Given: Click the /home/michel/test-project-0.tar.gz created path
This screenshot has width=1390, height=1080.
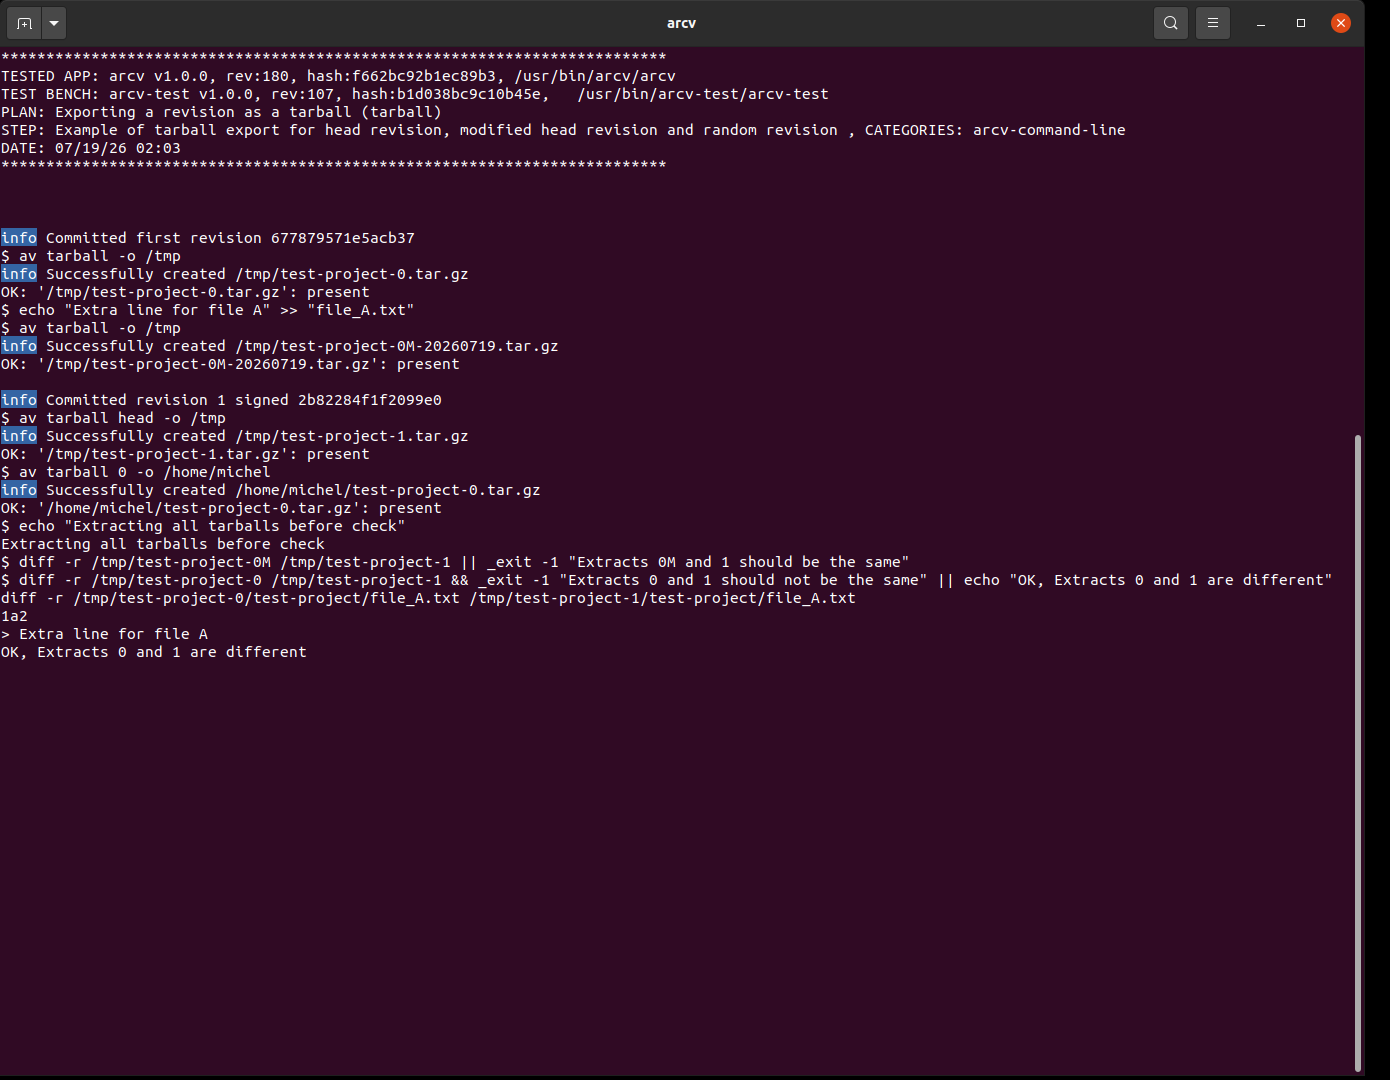Looking at the screenshot, I should point(388,490).
